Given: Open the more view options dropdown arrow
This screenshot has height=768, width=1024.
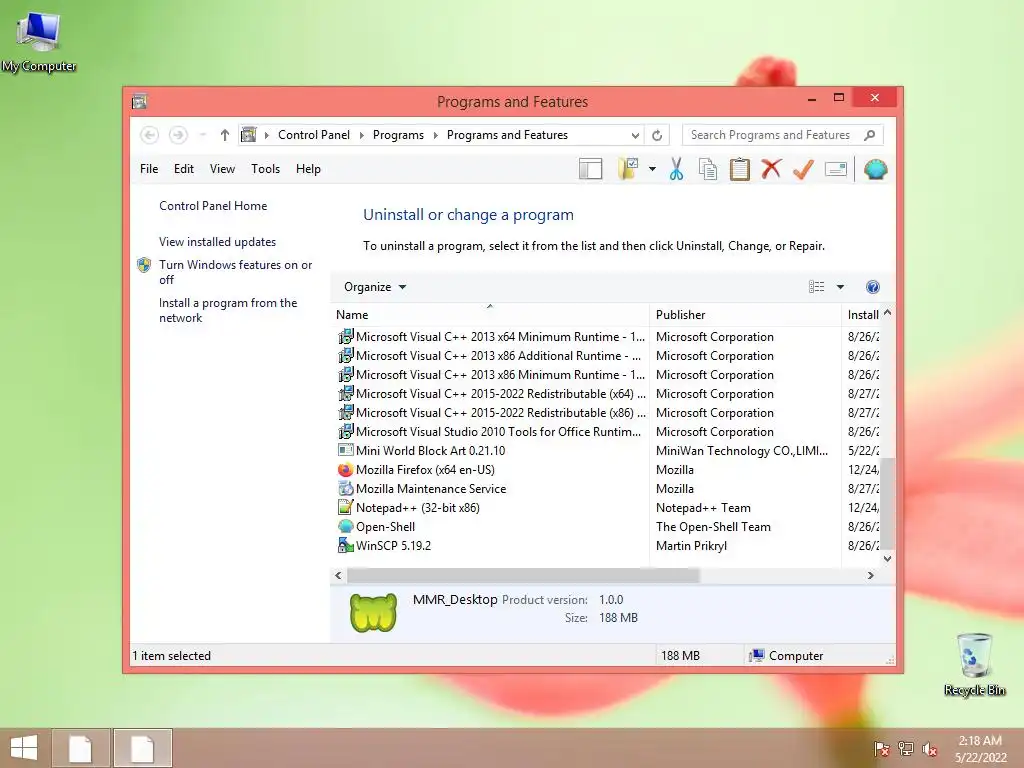Looking at the screenshot, I should click(x=840, y=287).
